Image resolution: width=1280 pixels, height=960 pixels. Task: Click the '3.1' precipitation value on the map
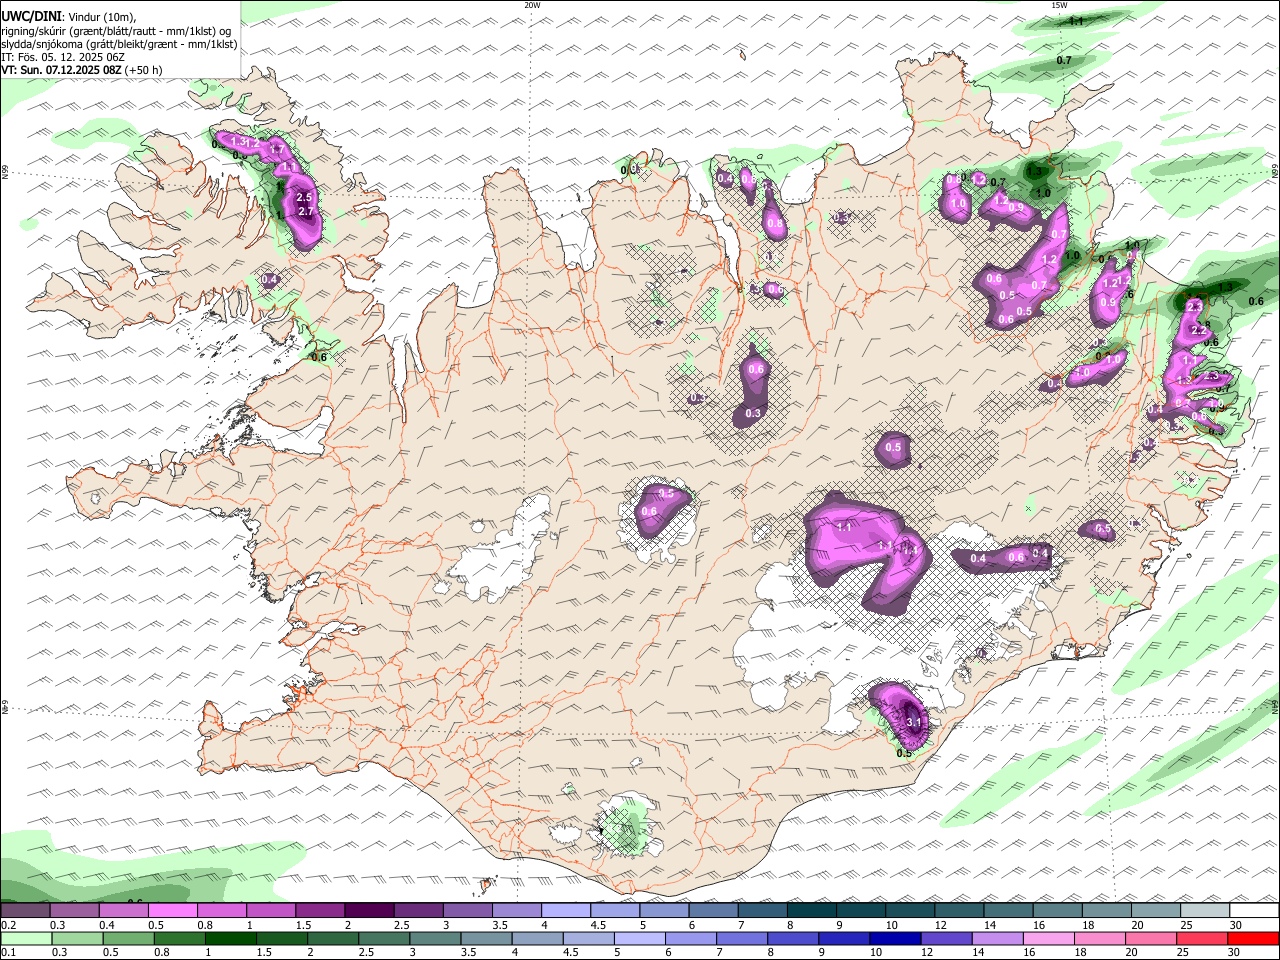coord(912,722)
